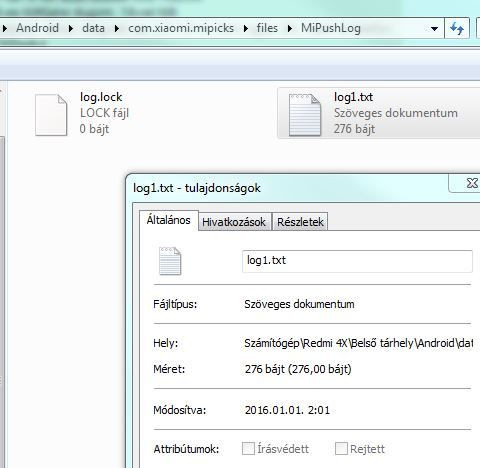Click the Szöveges dokumentum file type value
This screenshot has height=468, width=480.
tap(299, 304)
